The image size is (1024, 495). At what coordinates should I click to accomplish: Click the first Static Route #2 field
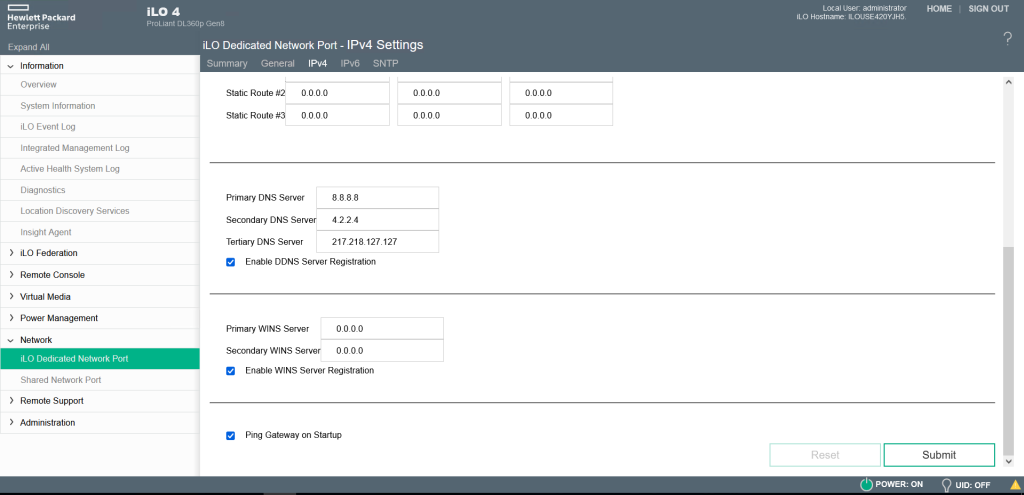tap(338, 93)
